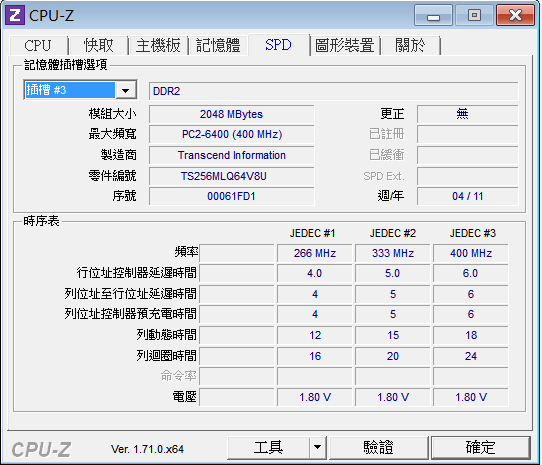Minimize the CPU-Z window
The image size is (542, 465).
[x=433, y=15]
